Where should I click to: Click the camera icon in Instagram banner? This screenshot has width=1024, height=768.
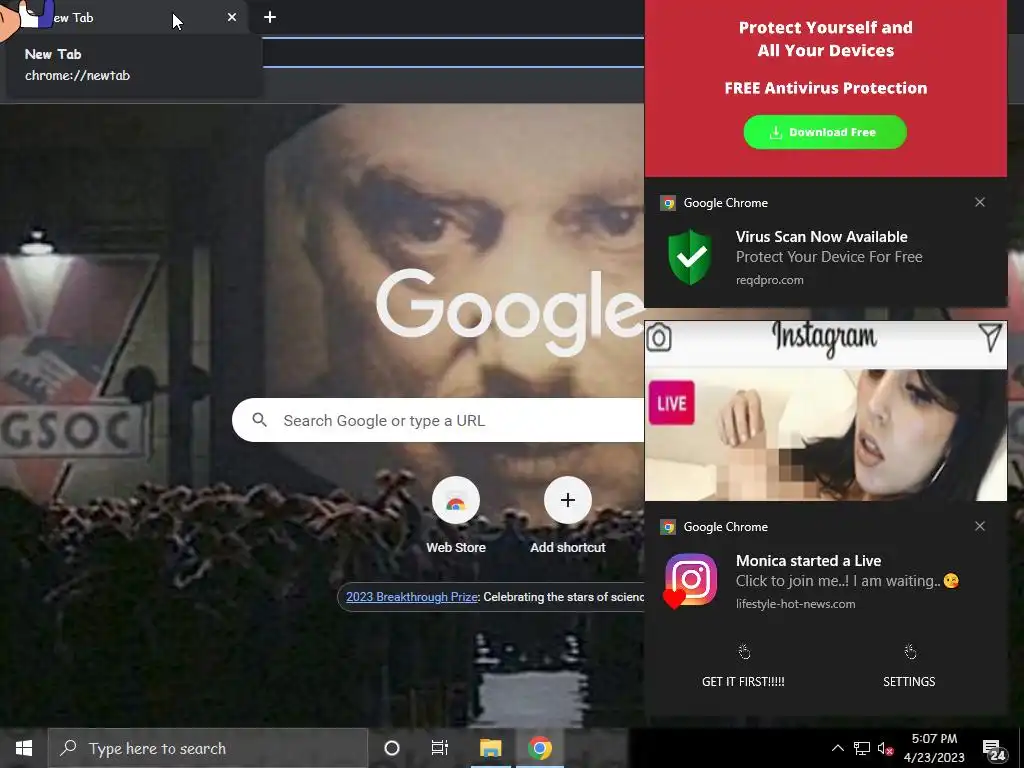(x=659, y=338)
